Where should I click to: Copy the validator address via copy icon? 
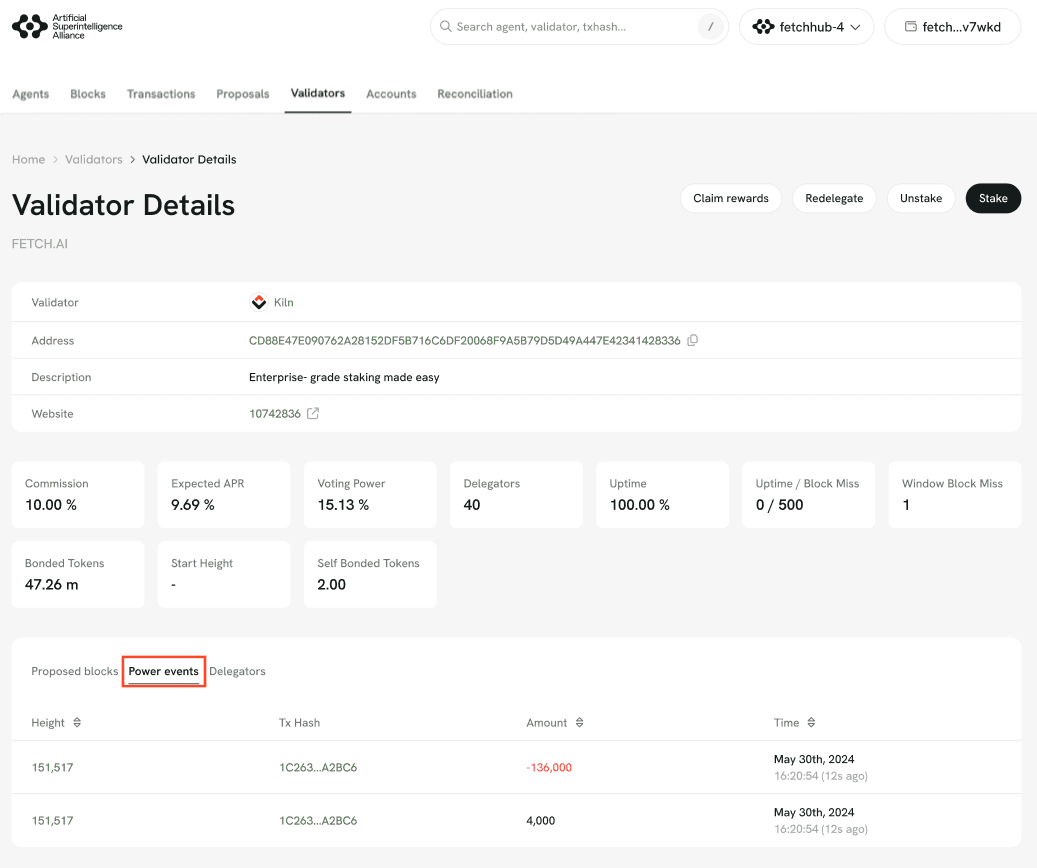pos(693,341)
